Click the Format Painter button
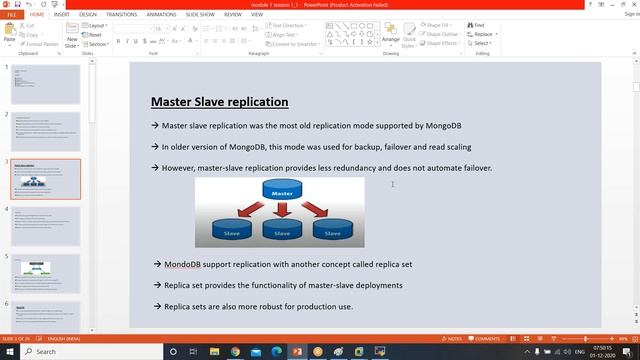 (39, 44)
